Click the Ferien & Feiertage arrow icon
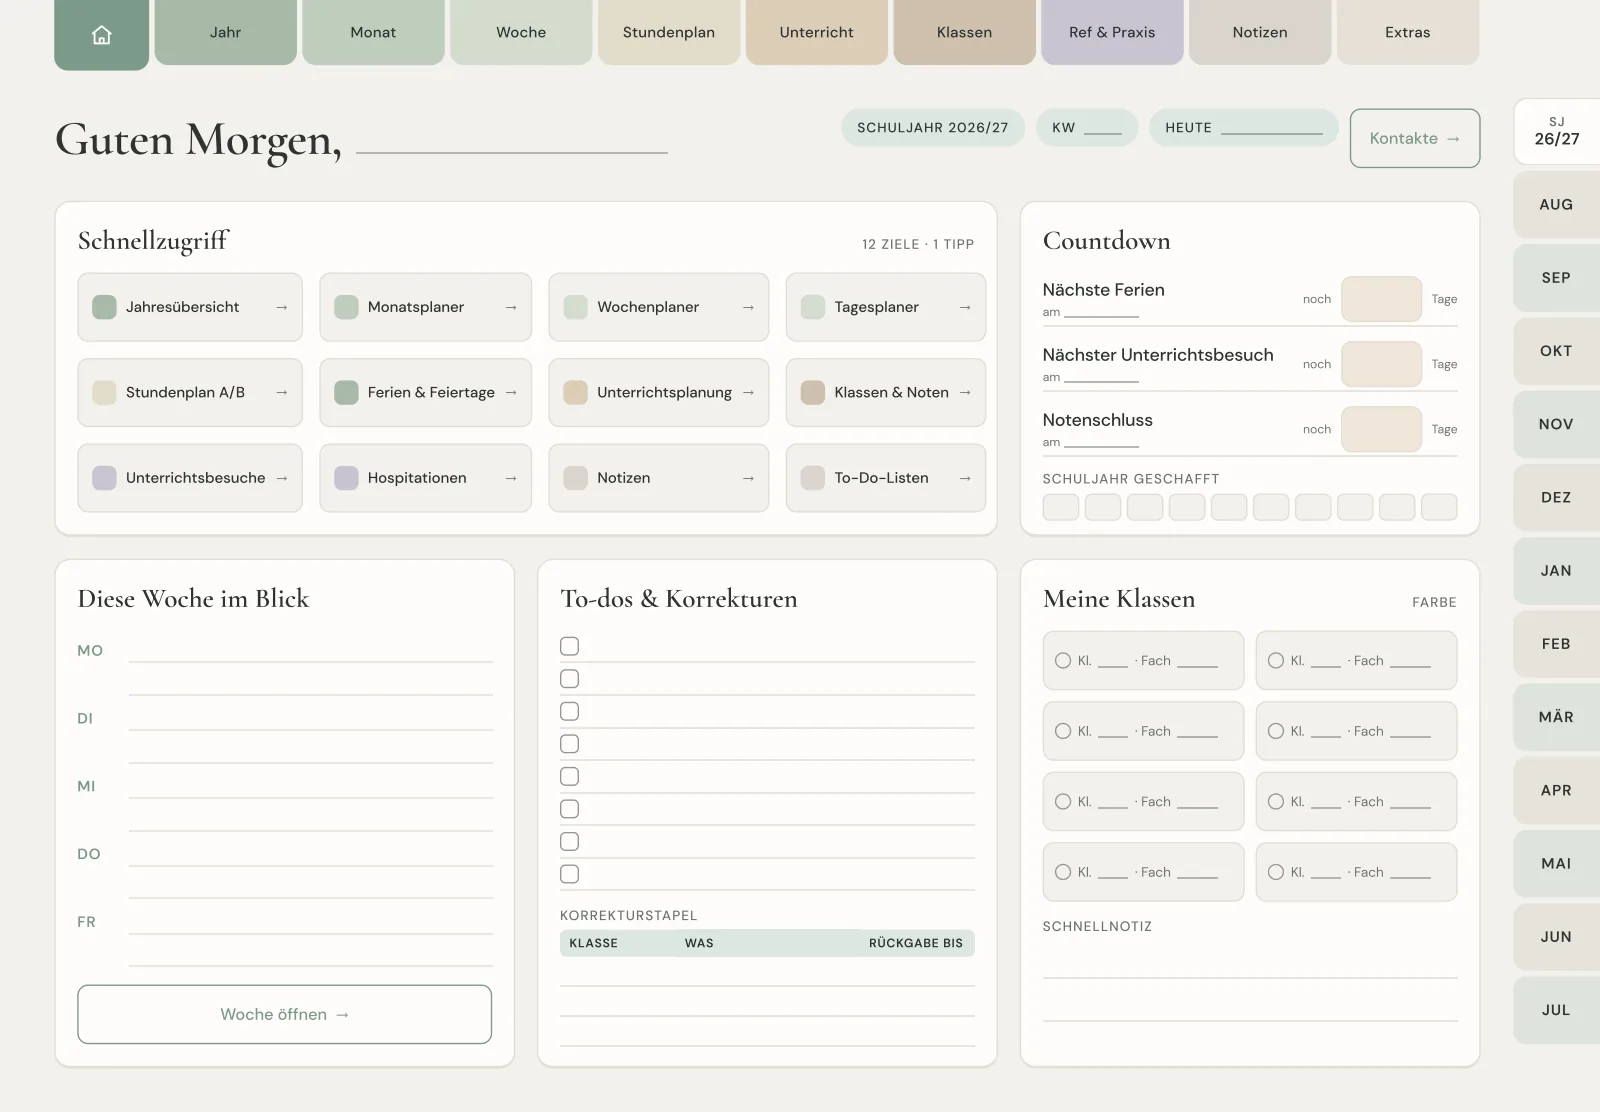This screenshot has height=1112, width=1600. pos(511,392)
